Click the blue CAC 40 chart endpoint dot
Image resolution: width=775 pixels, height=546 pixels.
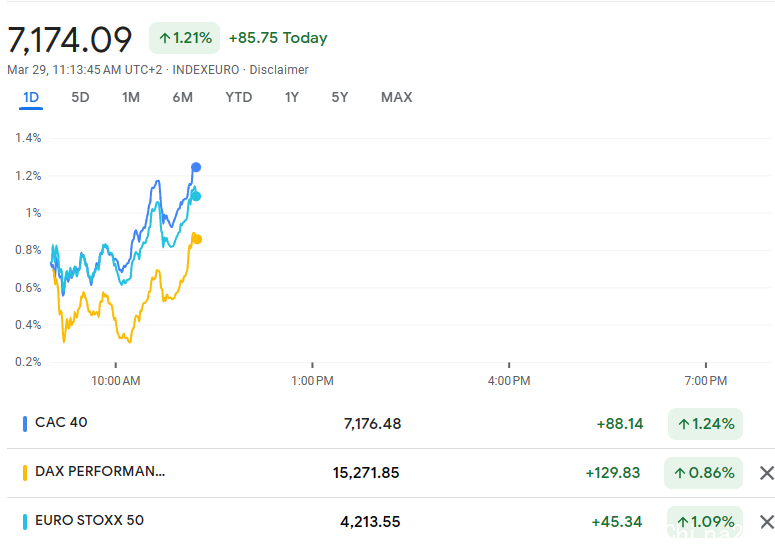[196, 167]
